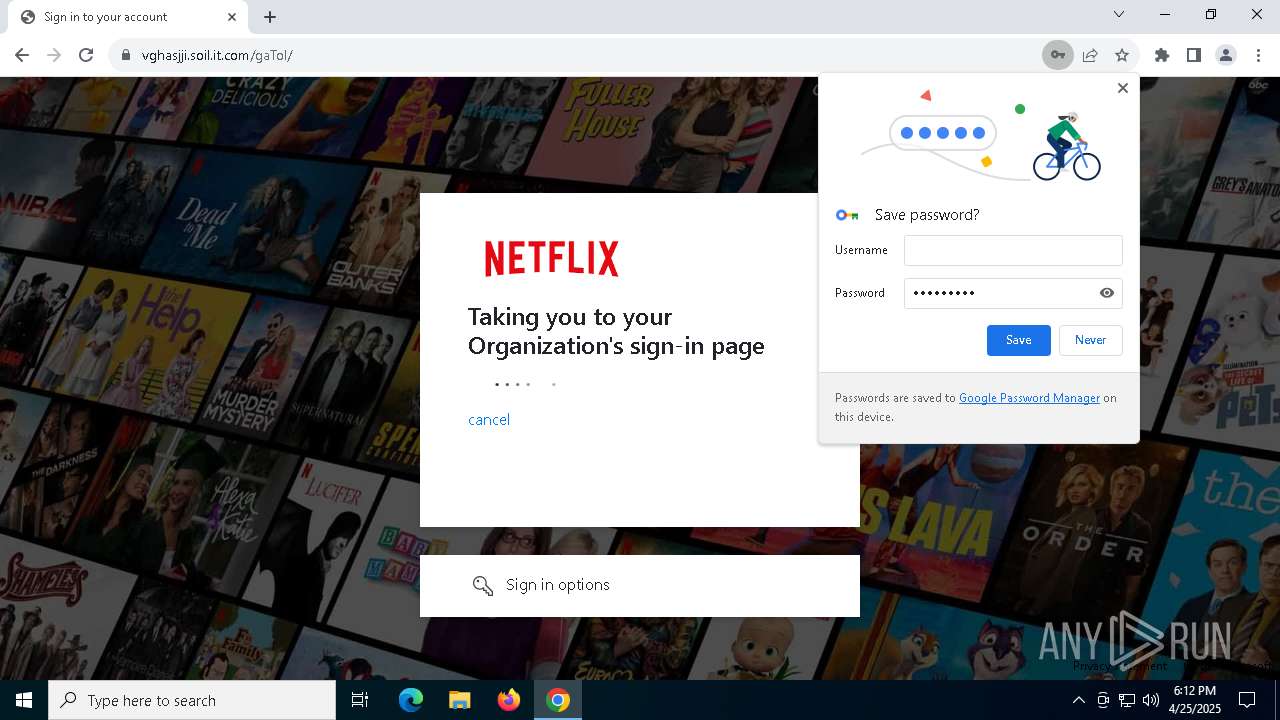The height and width of the screenshot is (720, 1280).
Task: Open a new tab
Action: [270, 17]
